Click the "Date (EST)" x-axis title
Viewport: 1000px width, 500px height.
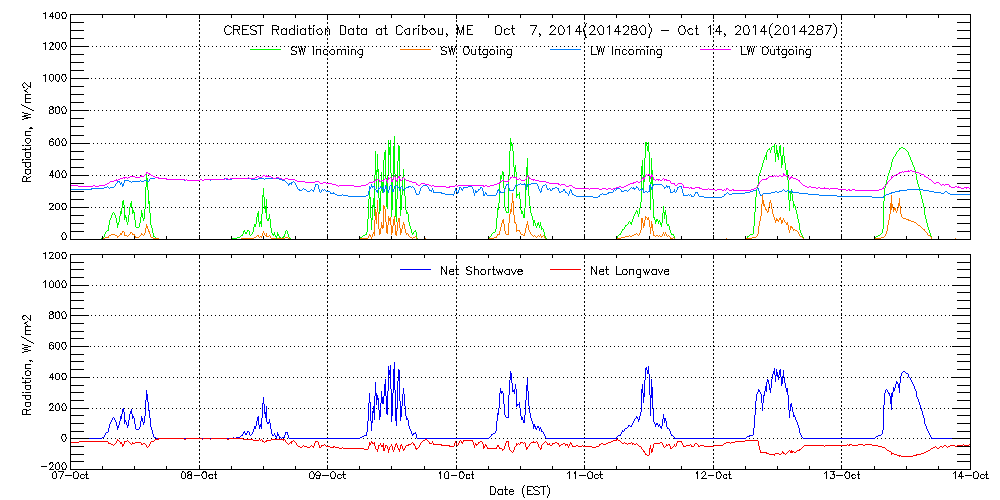[521, 491]
